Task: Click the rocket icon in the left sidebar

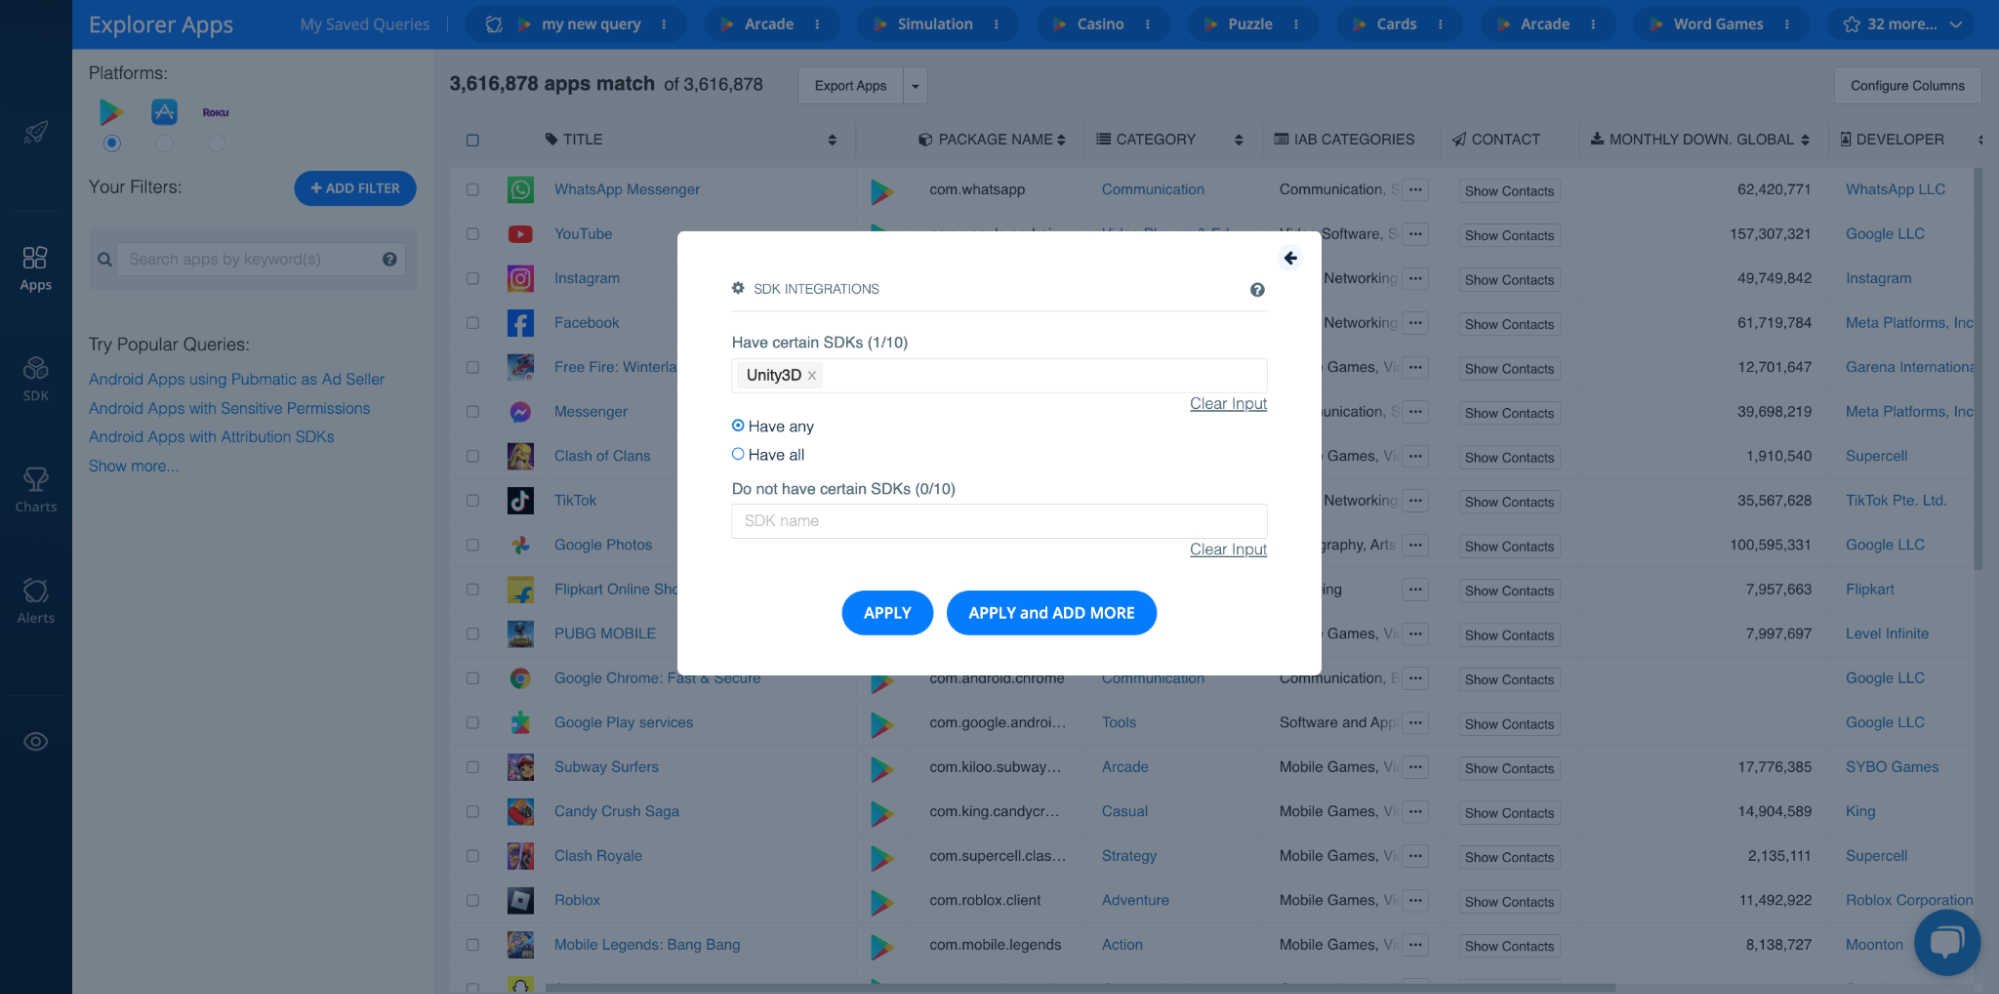Action: pyautogui.click(x=36, y=132)
